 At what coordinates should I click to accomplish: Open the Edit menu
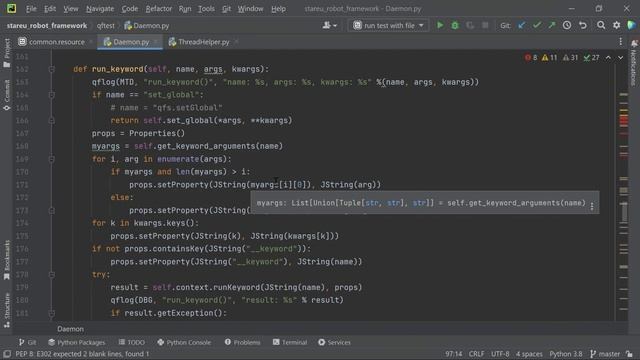50,9
